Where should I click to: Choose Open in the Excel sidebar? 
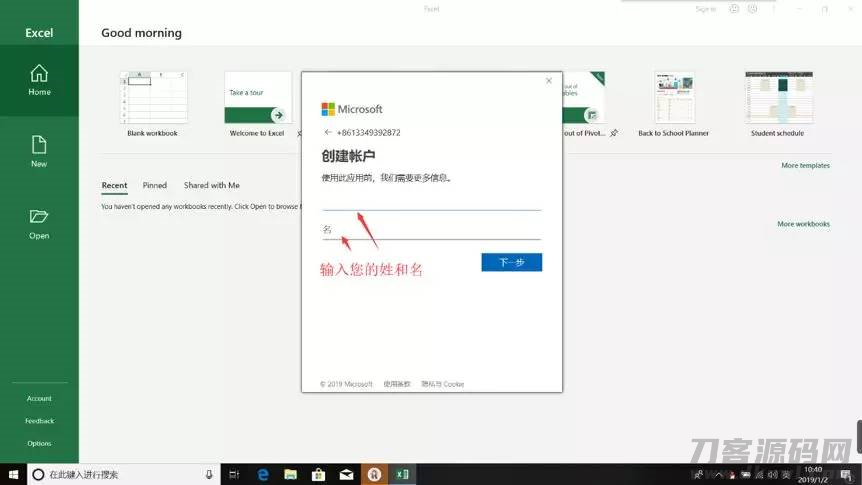(39, 224)
